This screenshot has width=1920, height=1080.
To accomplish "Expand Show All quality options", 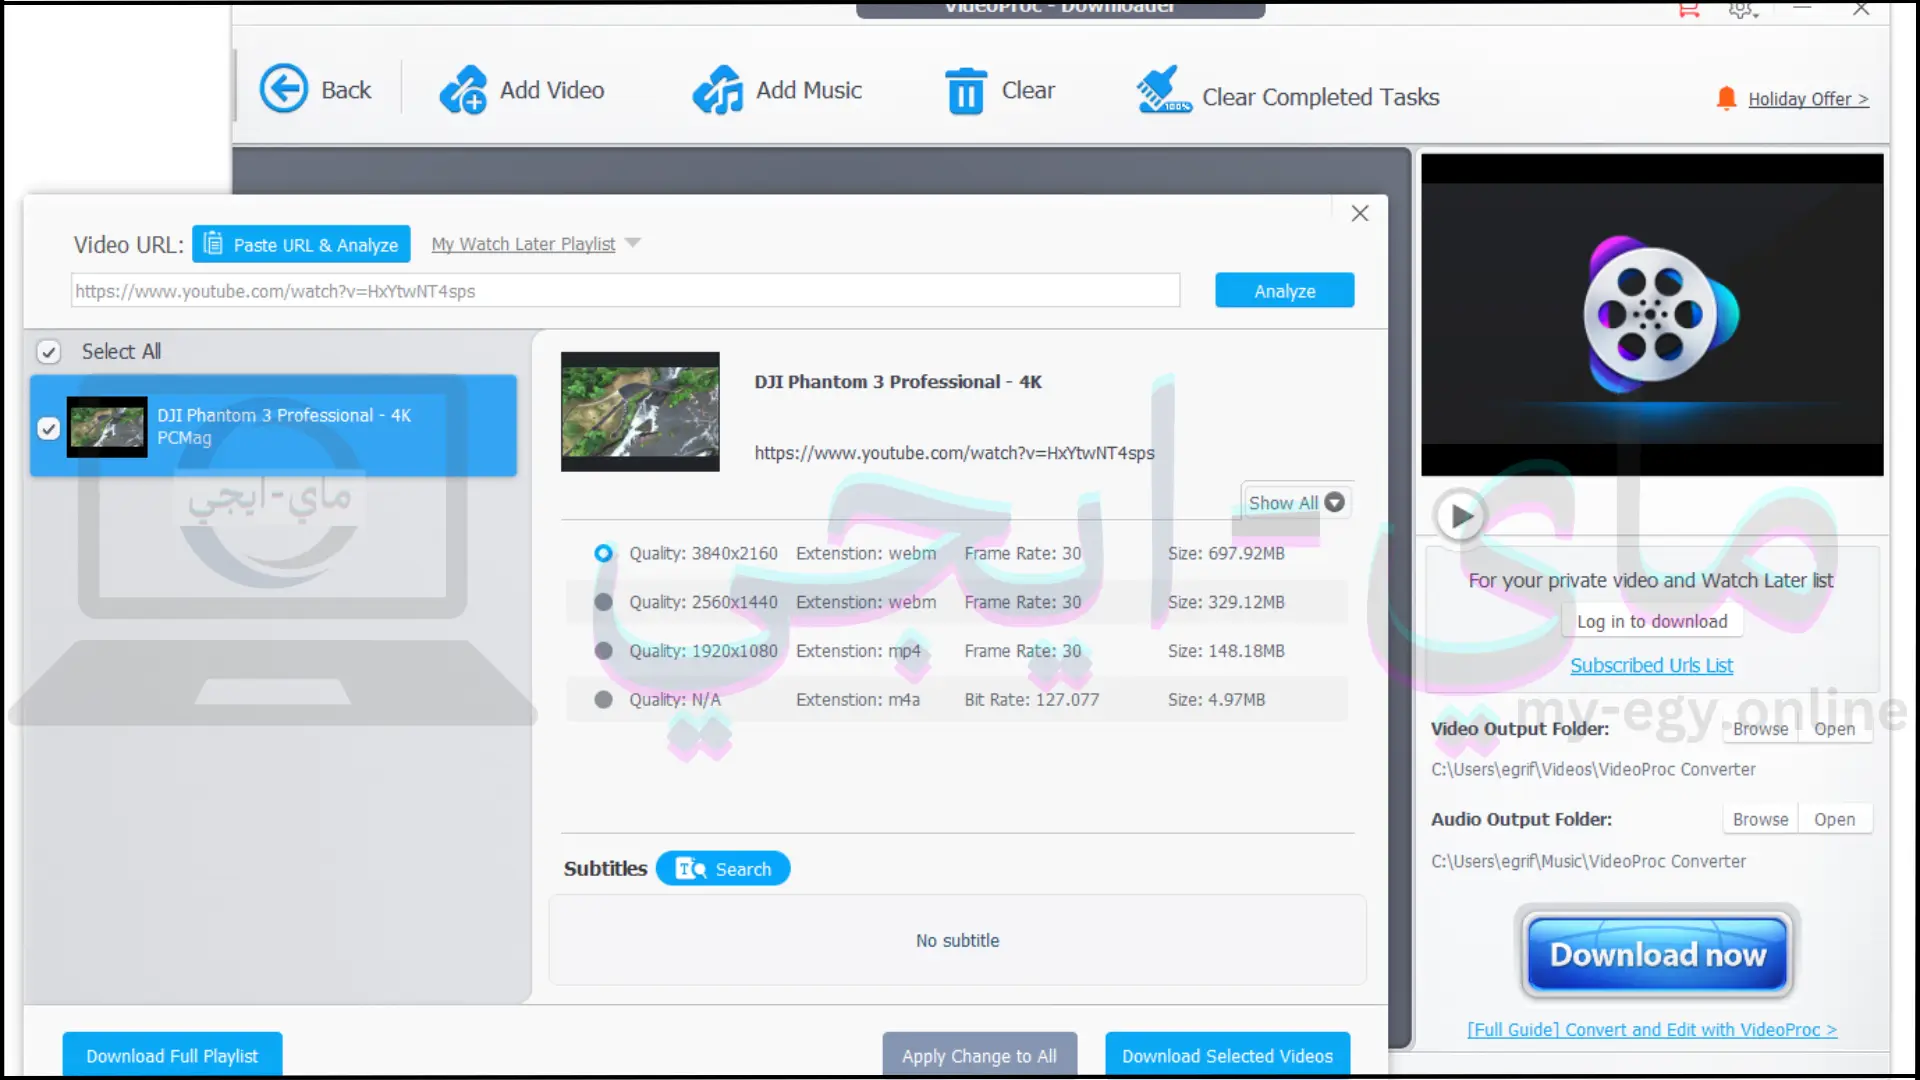I will click(1295, 502).
